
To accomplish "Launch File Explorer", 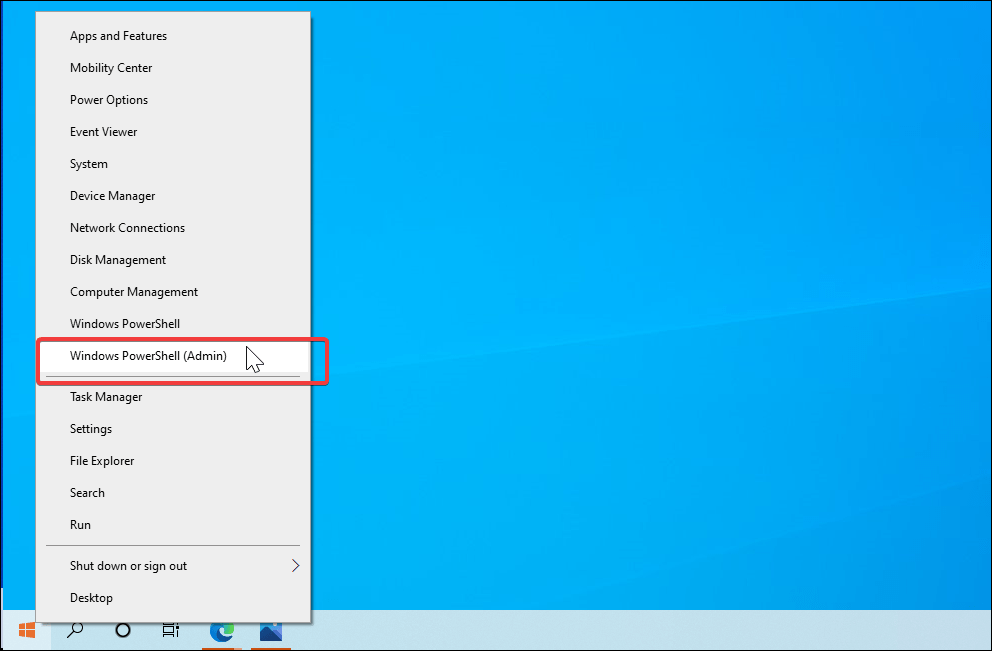I will click(x=173, y=461).
